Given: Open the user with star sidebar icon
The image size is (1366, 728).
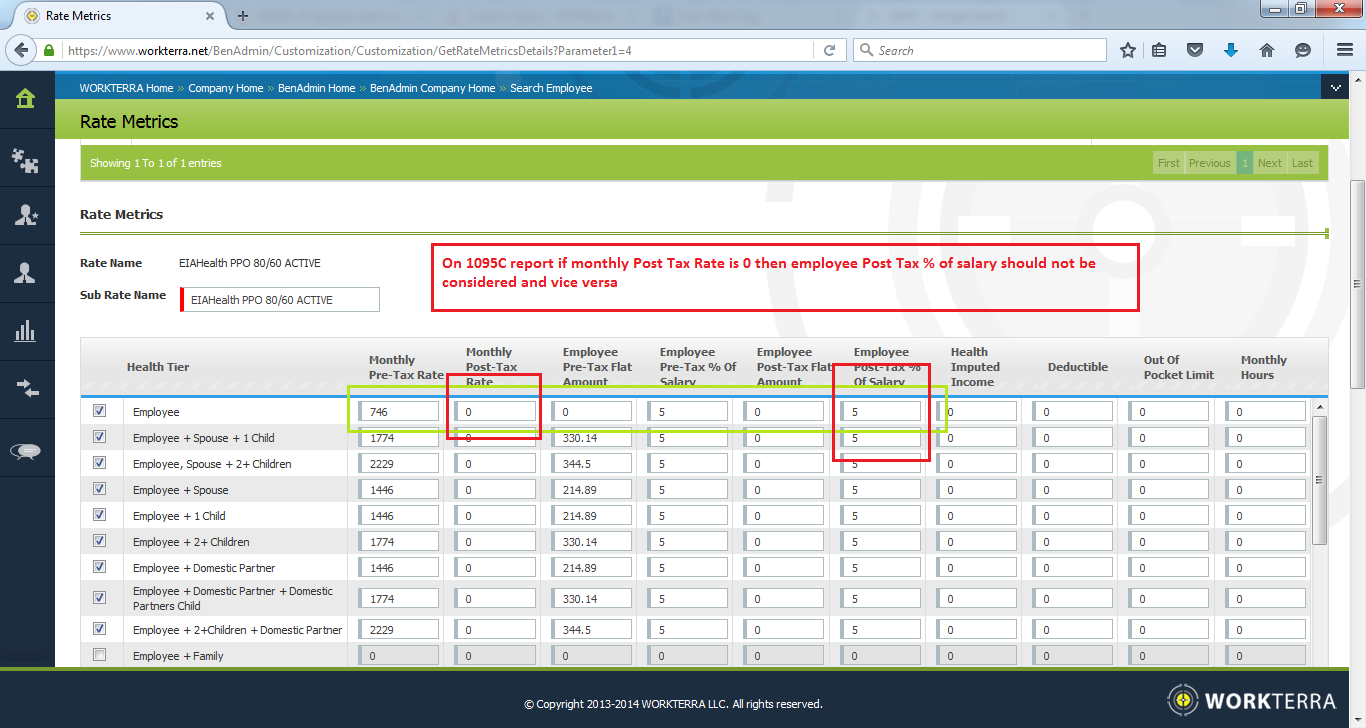Looking at the screenshot, I should click(x=25, y=215).
